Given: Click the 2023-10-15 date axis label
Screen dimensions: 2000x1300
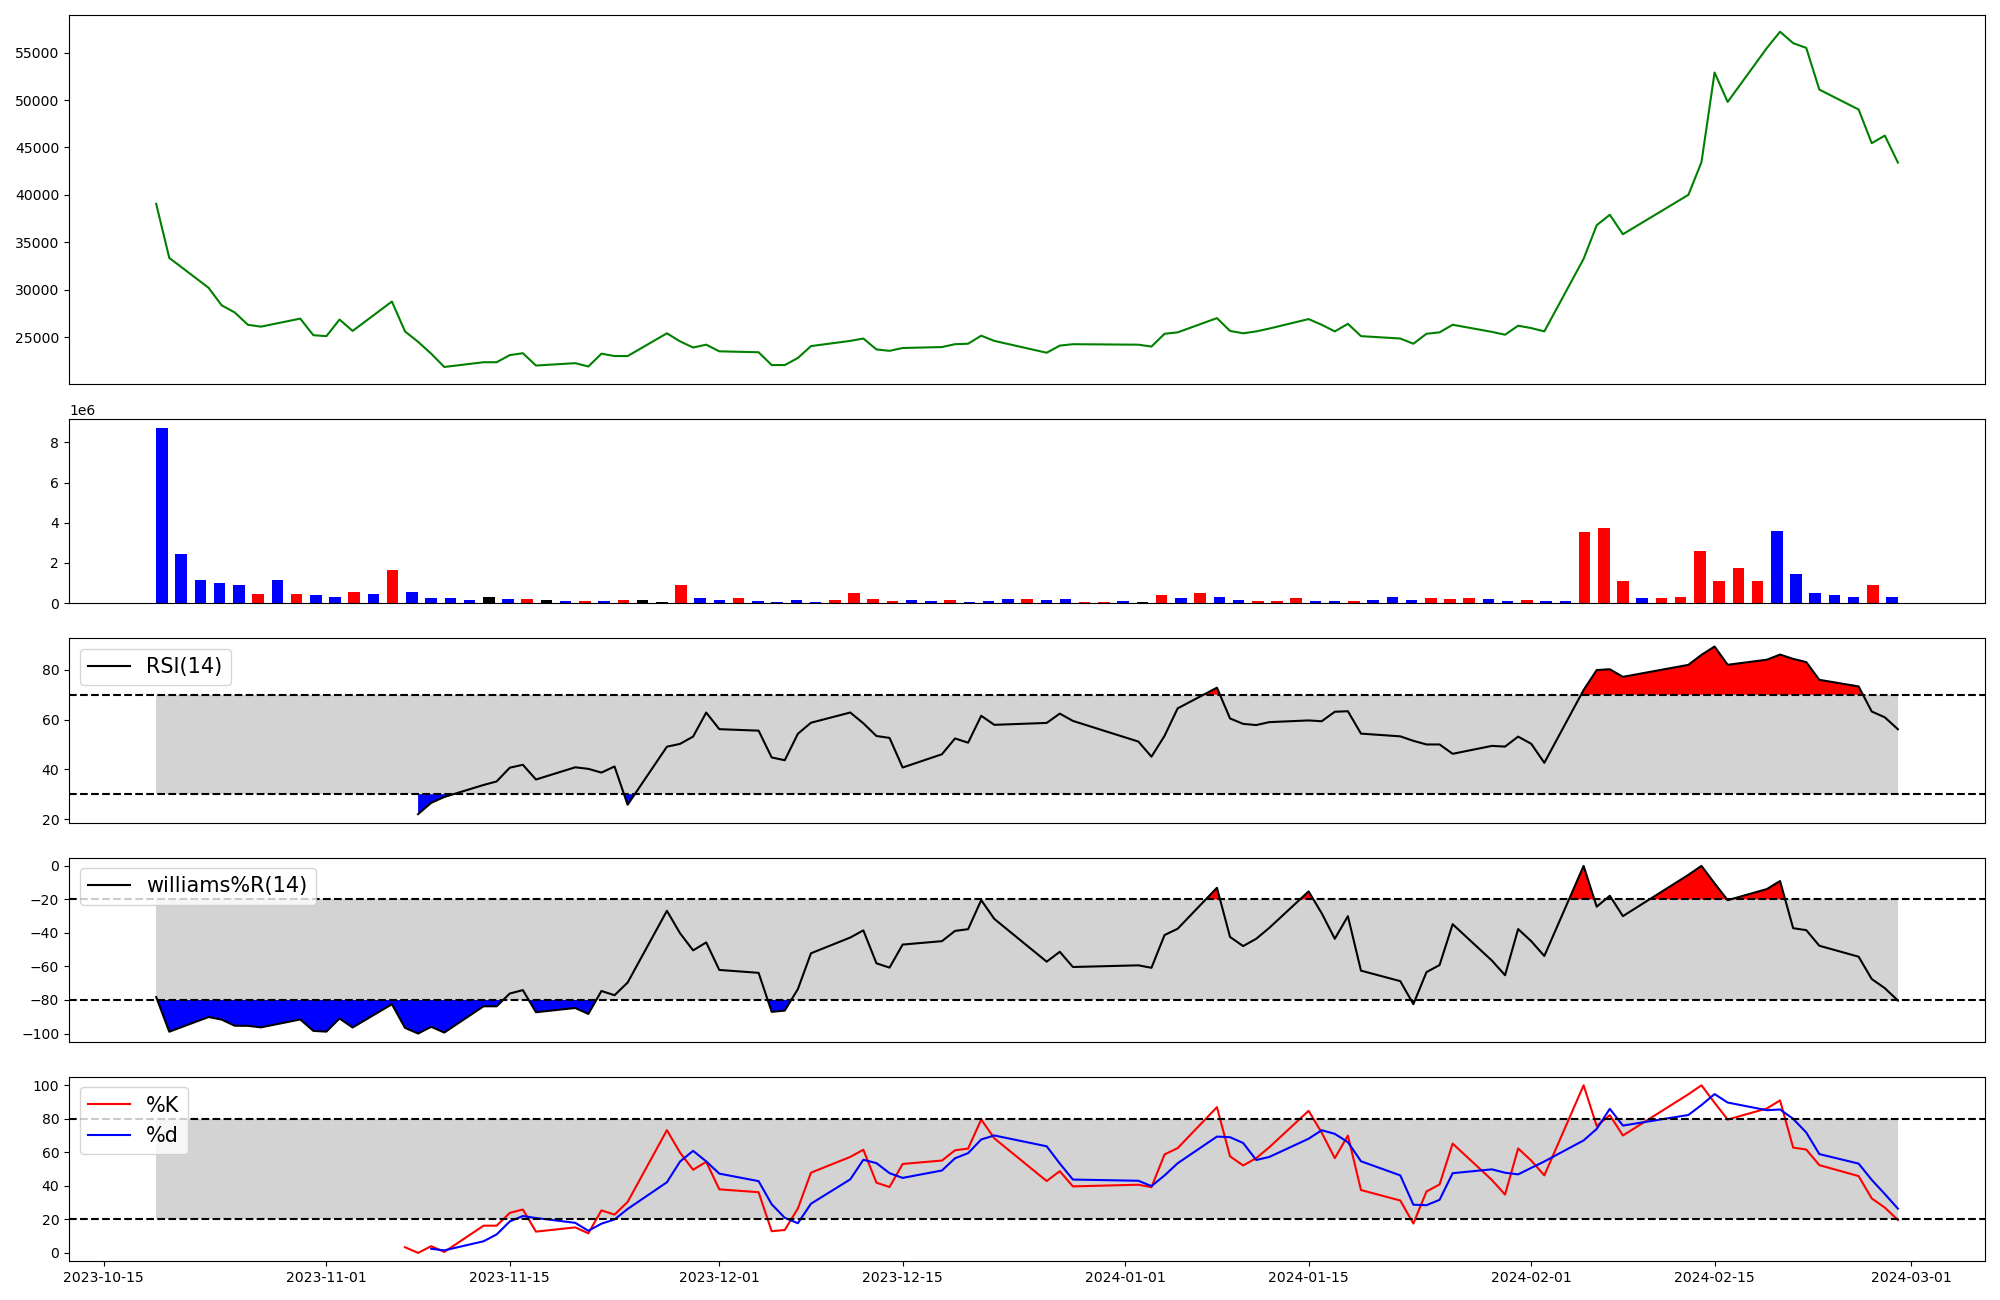Looking at the screenshot, I should click(x=104, y=1277).
